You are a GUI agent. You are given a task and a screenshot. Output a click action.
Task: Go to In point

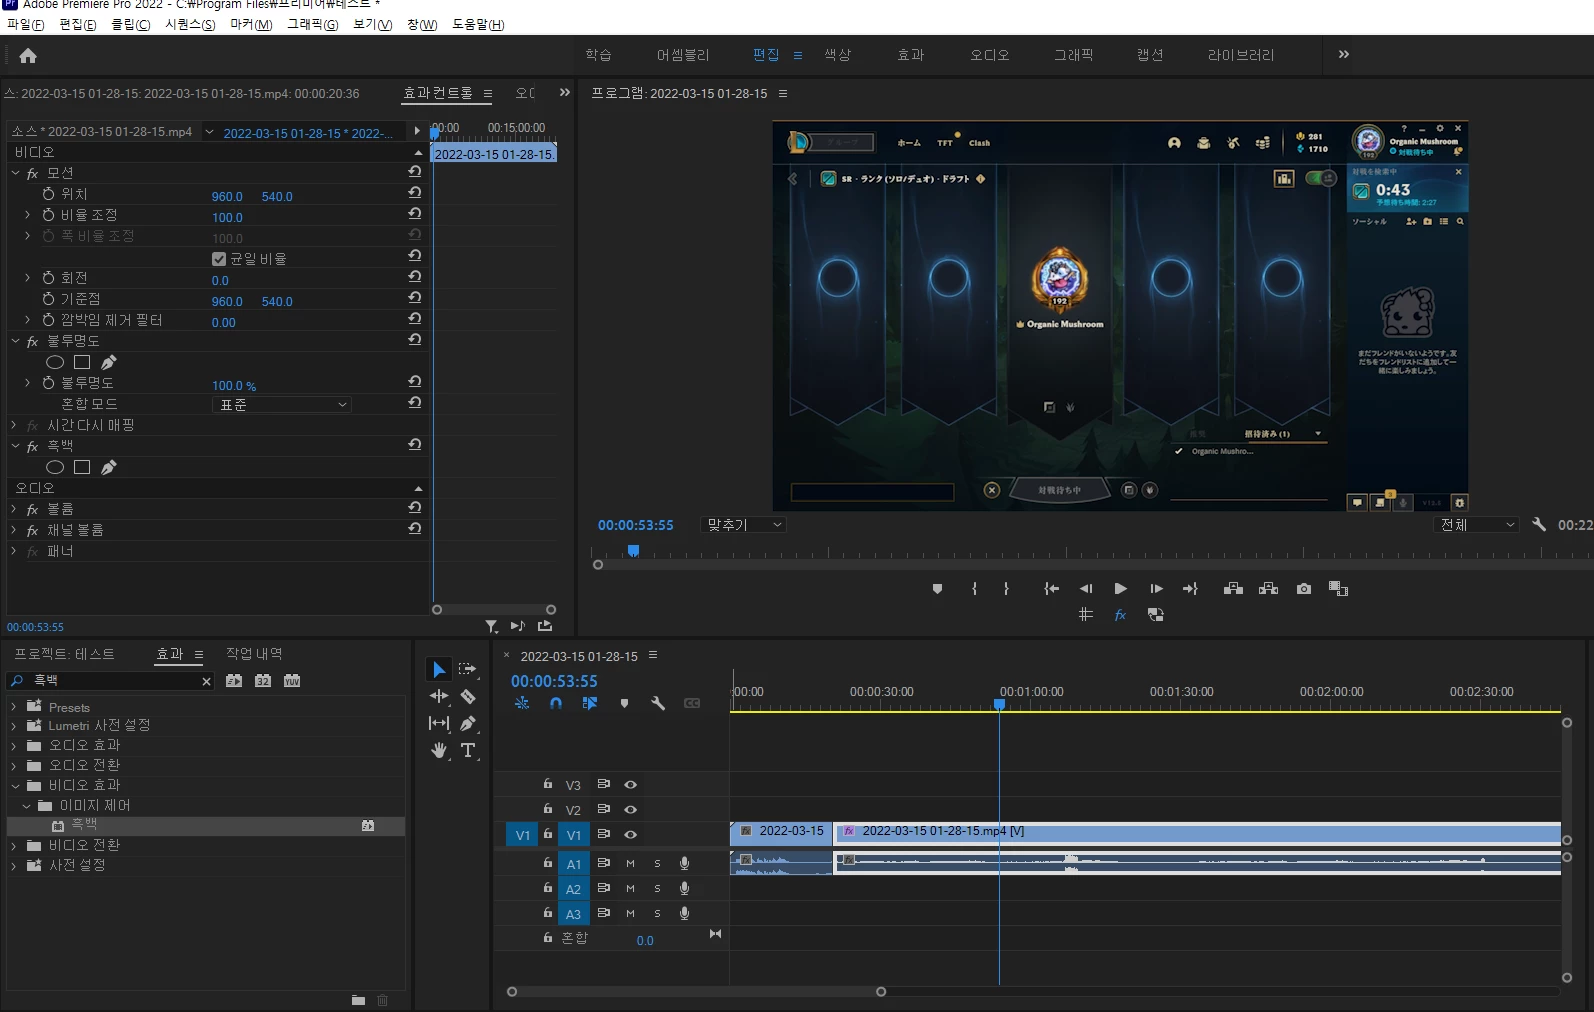pyautogui.click(x=1051, y=589)
